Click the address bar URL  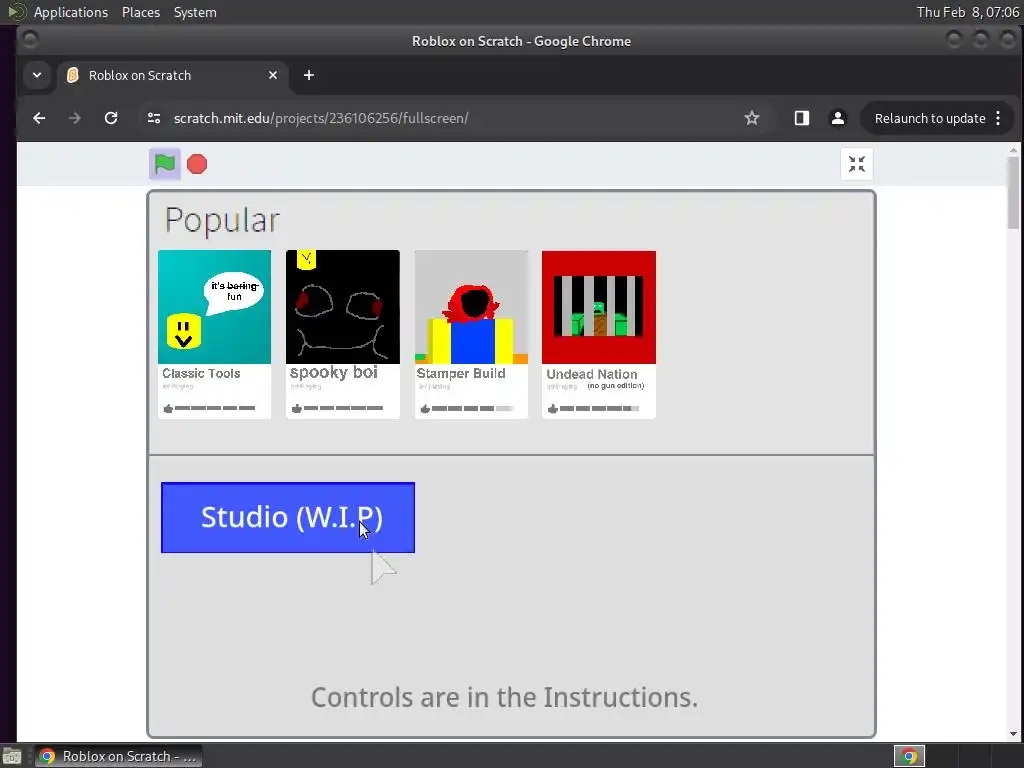point(321,118)
